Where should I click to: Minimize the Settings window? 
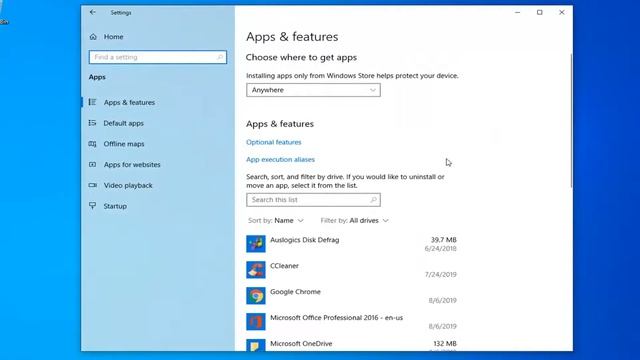pos(518,12)
